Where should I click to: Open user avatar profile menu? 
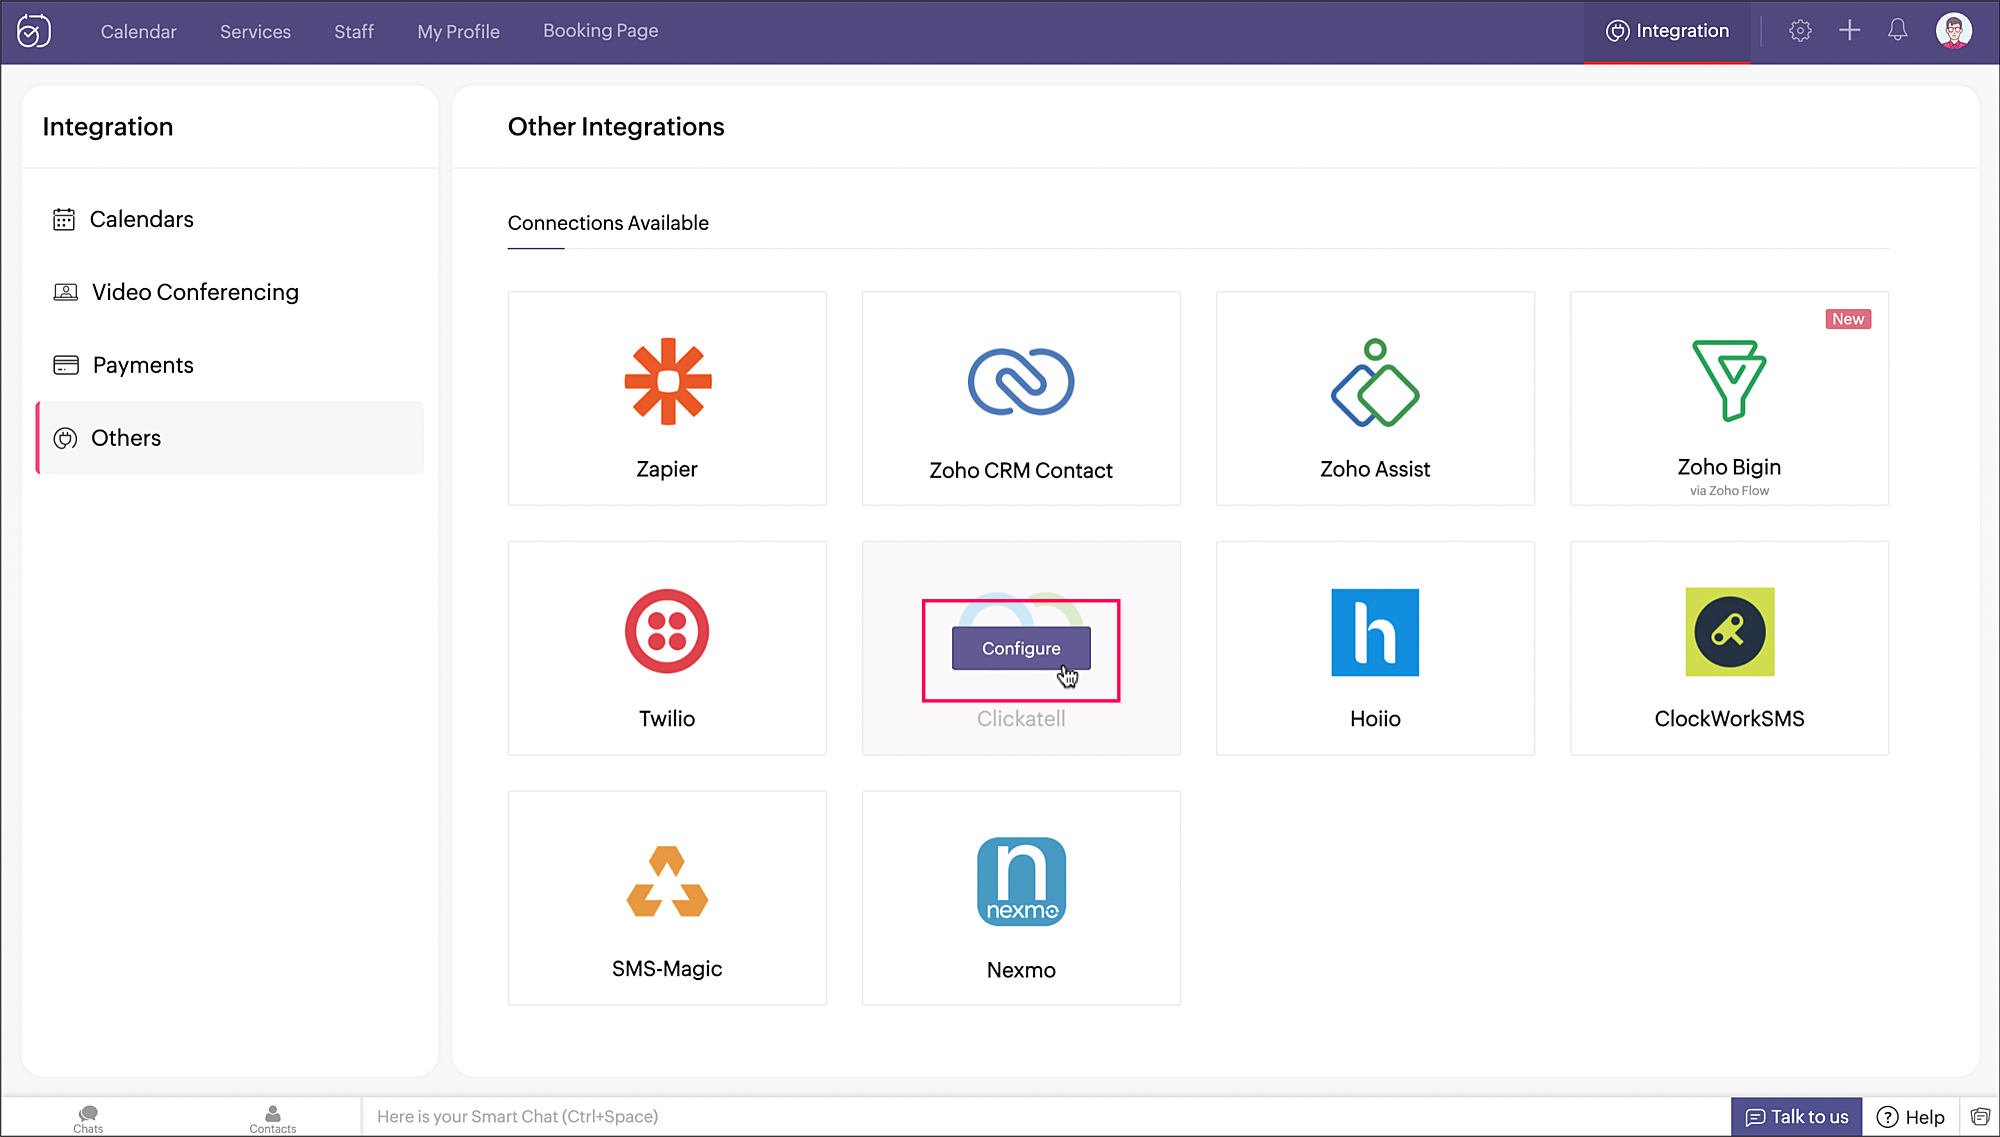coord(1953,31)
